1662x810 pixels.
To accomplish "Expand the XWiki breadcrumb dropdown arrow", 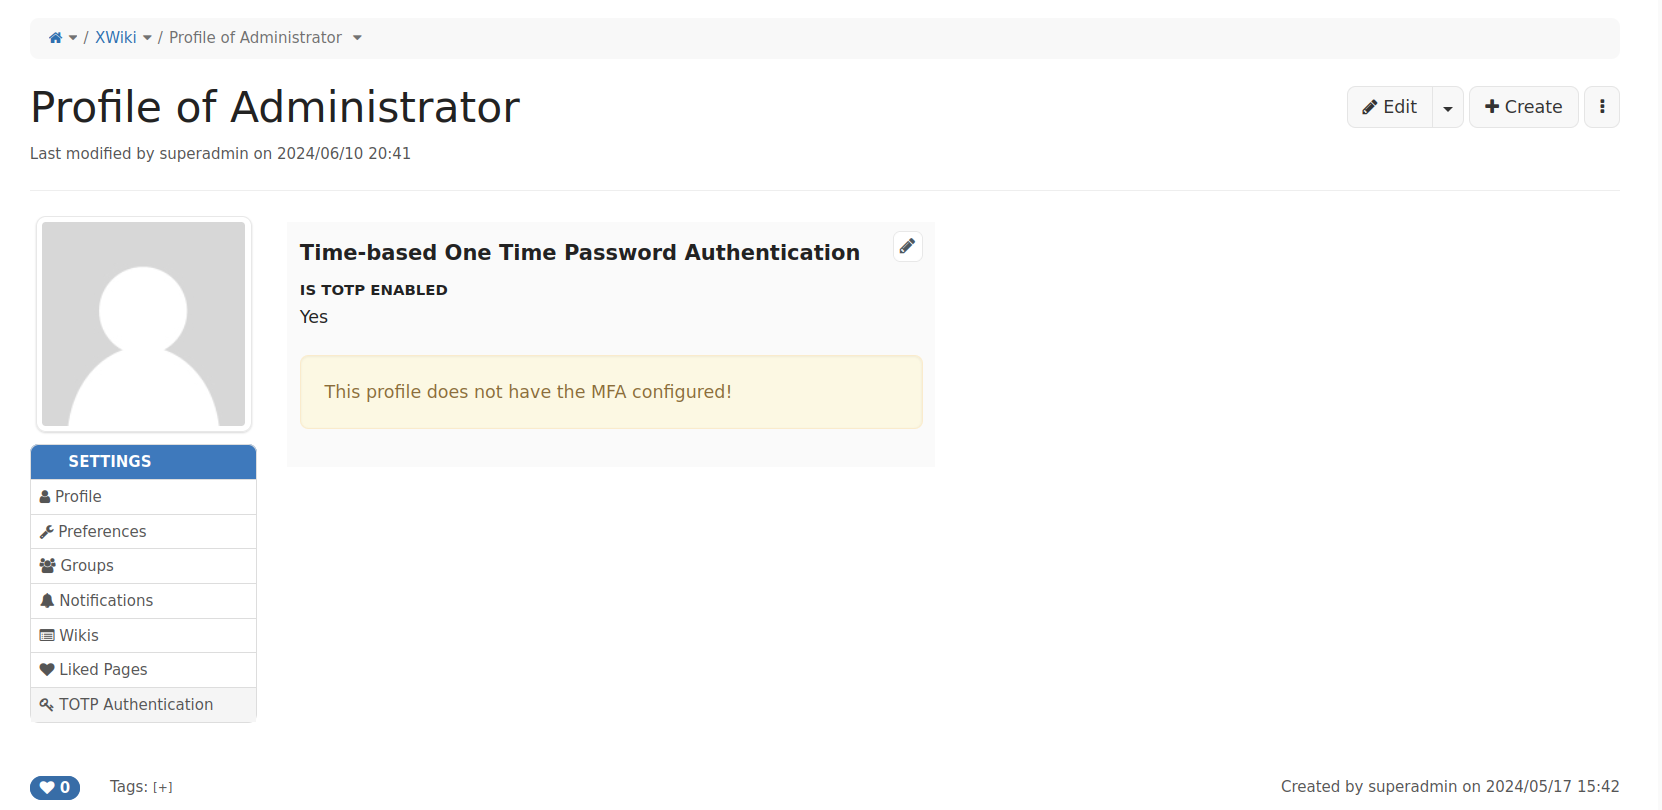I will (x=147, y=38).
